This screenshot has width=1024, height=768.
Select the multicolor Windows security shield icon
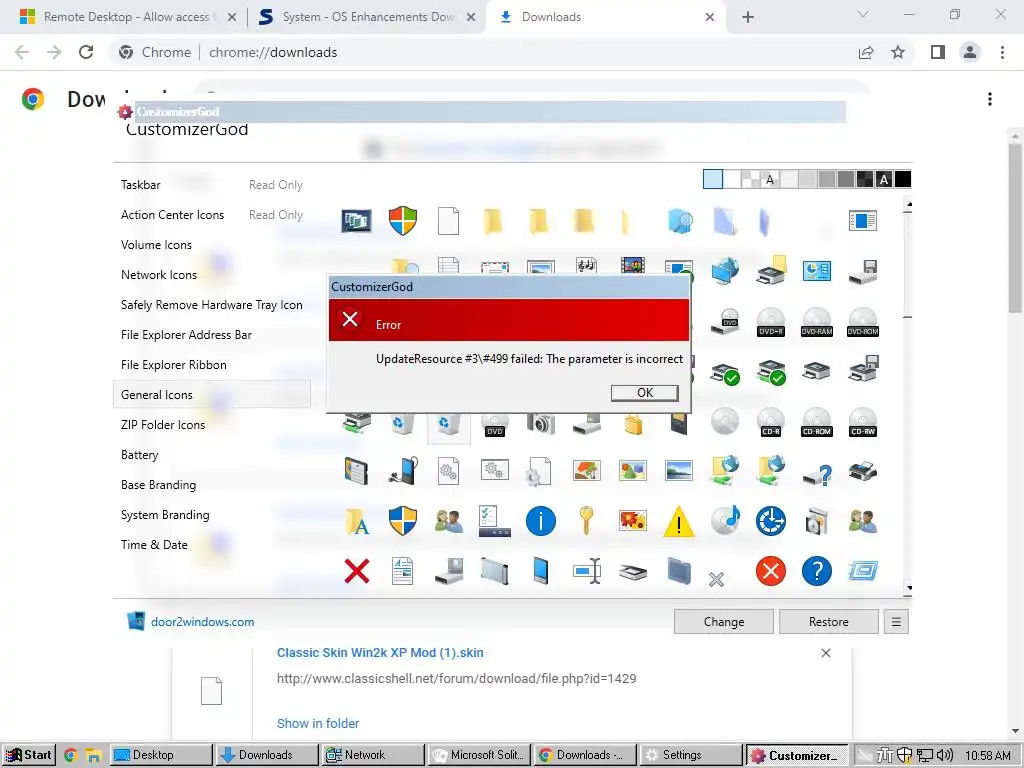pos(402,221)
